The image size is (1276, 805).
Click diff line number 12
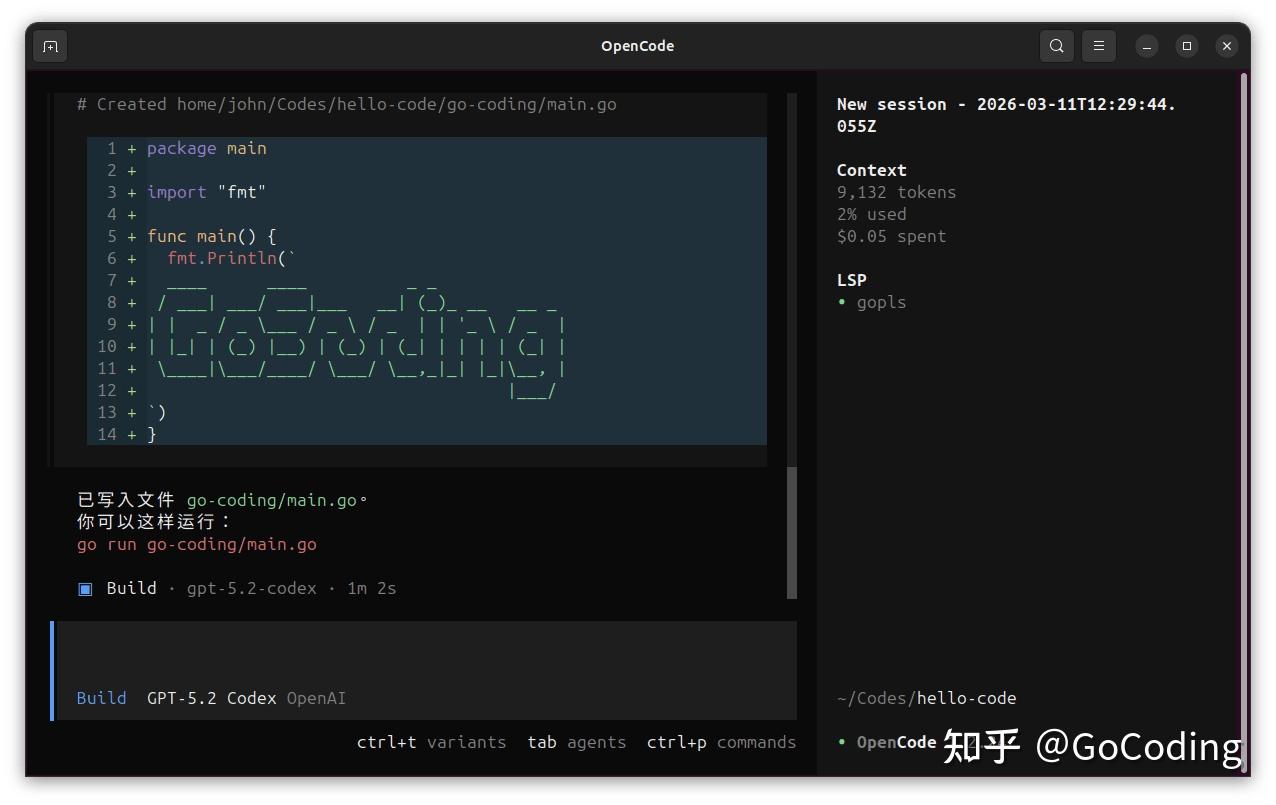click(107, 390)
